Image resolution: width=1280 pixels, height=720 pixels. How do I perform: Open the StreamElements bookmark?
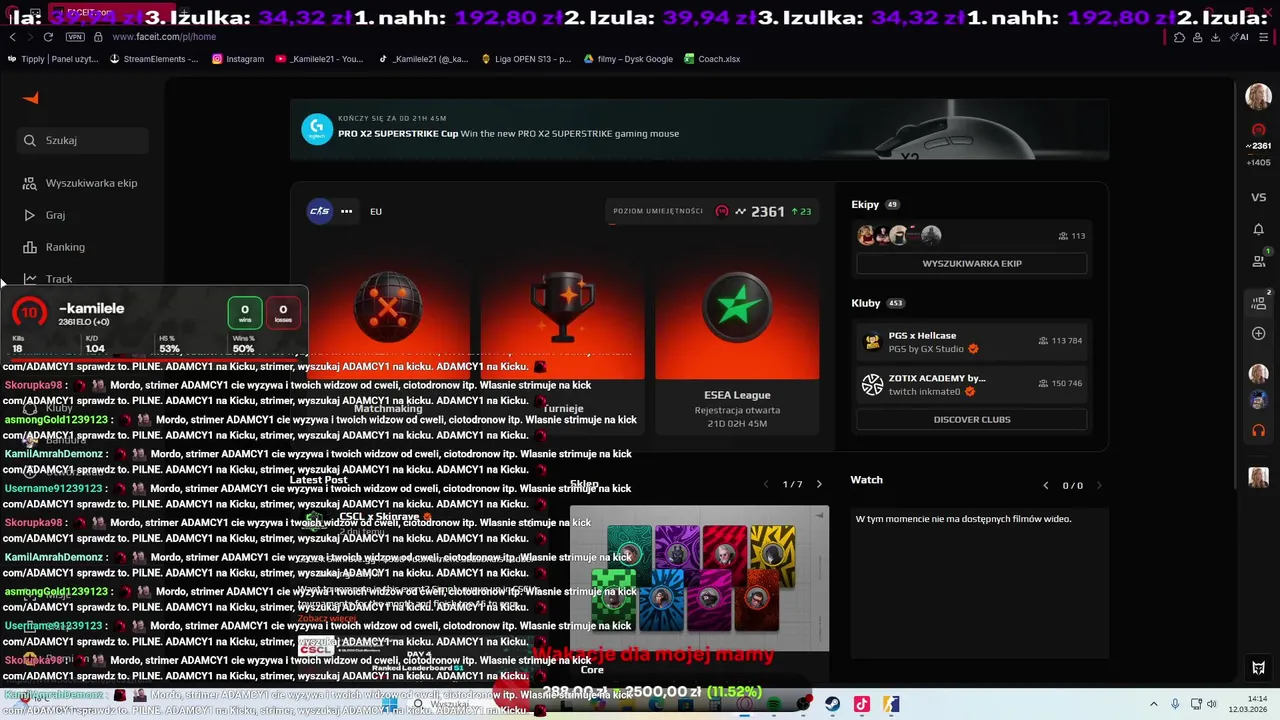click(x=154, y=59)
